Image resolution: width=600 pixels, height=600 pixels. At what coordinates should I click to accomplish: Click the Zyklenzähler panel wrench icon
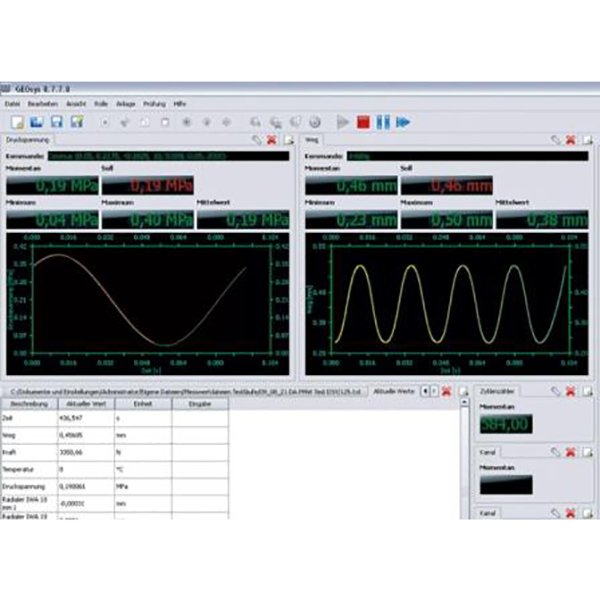click(555, 391)
